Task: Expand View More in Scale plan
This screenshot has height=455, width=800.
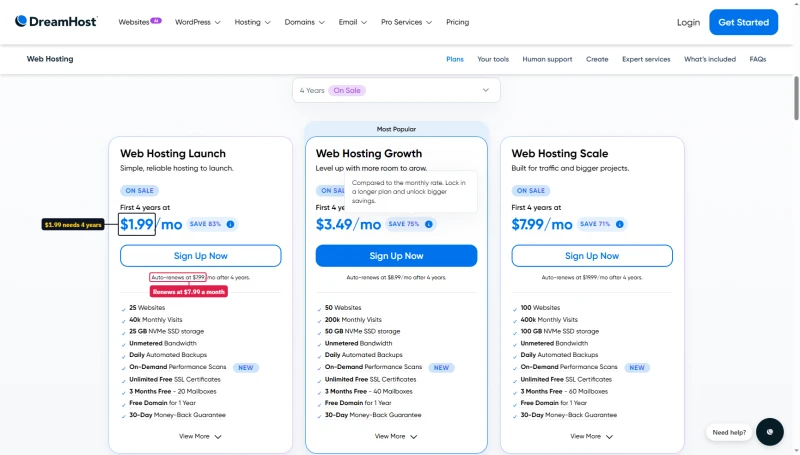Action: 591,437
